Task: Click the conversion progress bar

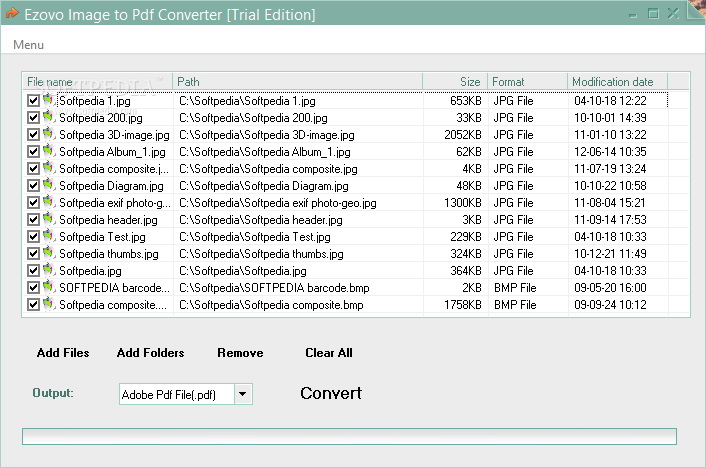Action: pos(349,436)
